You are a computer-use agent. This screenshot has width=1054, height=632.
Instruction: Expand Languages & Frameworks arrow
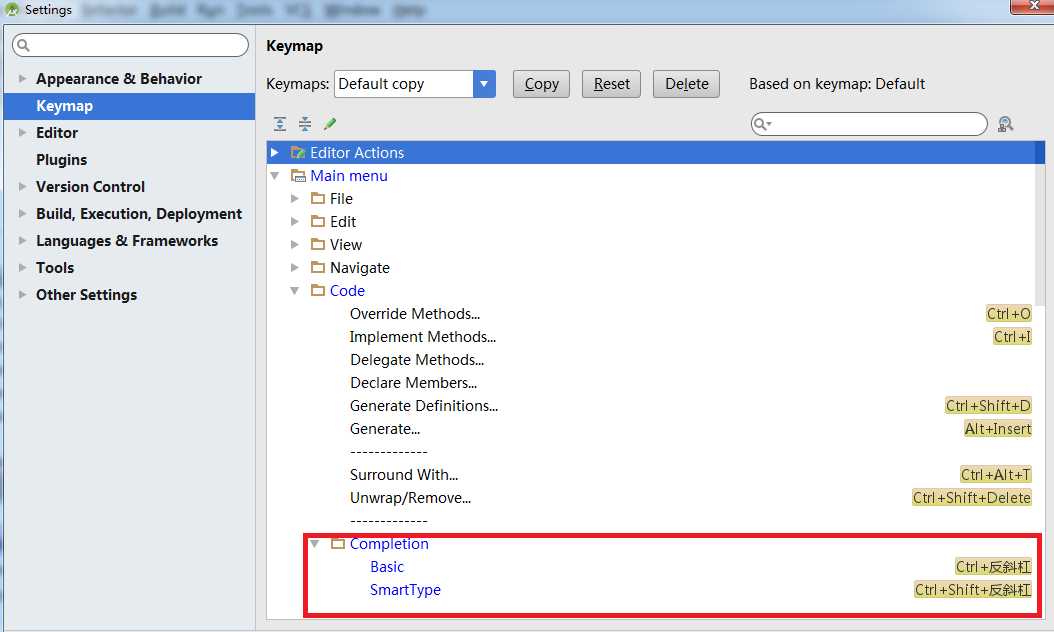coord(22,241)
